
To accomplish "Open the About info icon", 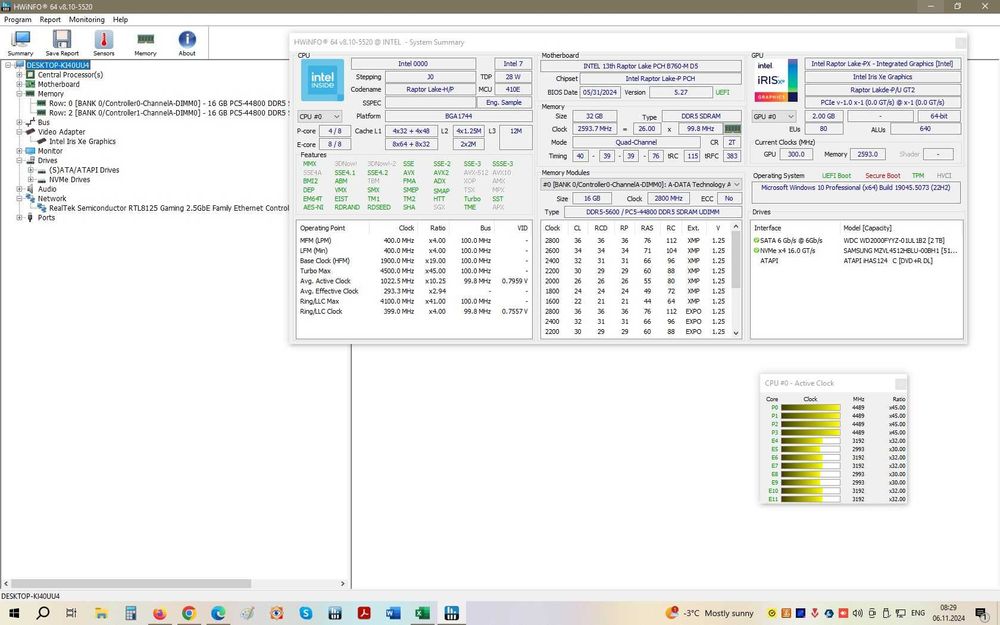I will pyautogui.click(x=187, y=41).
